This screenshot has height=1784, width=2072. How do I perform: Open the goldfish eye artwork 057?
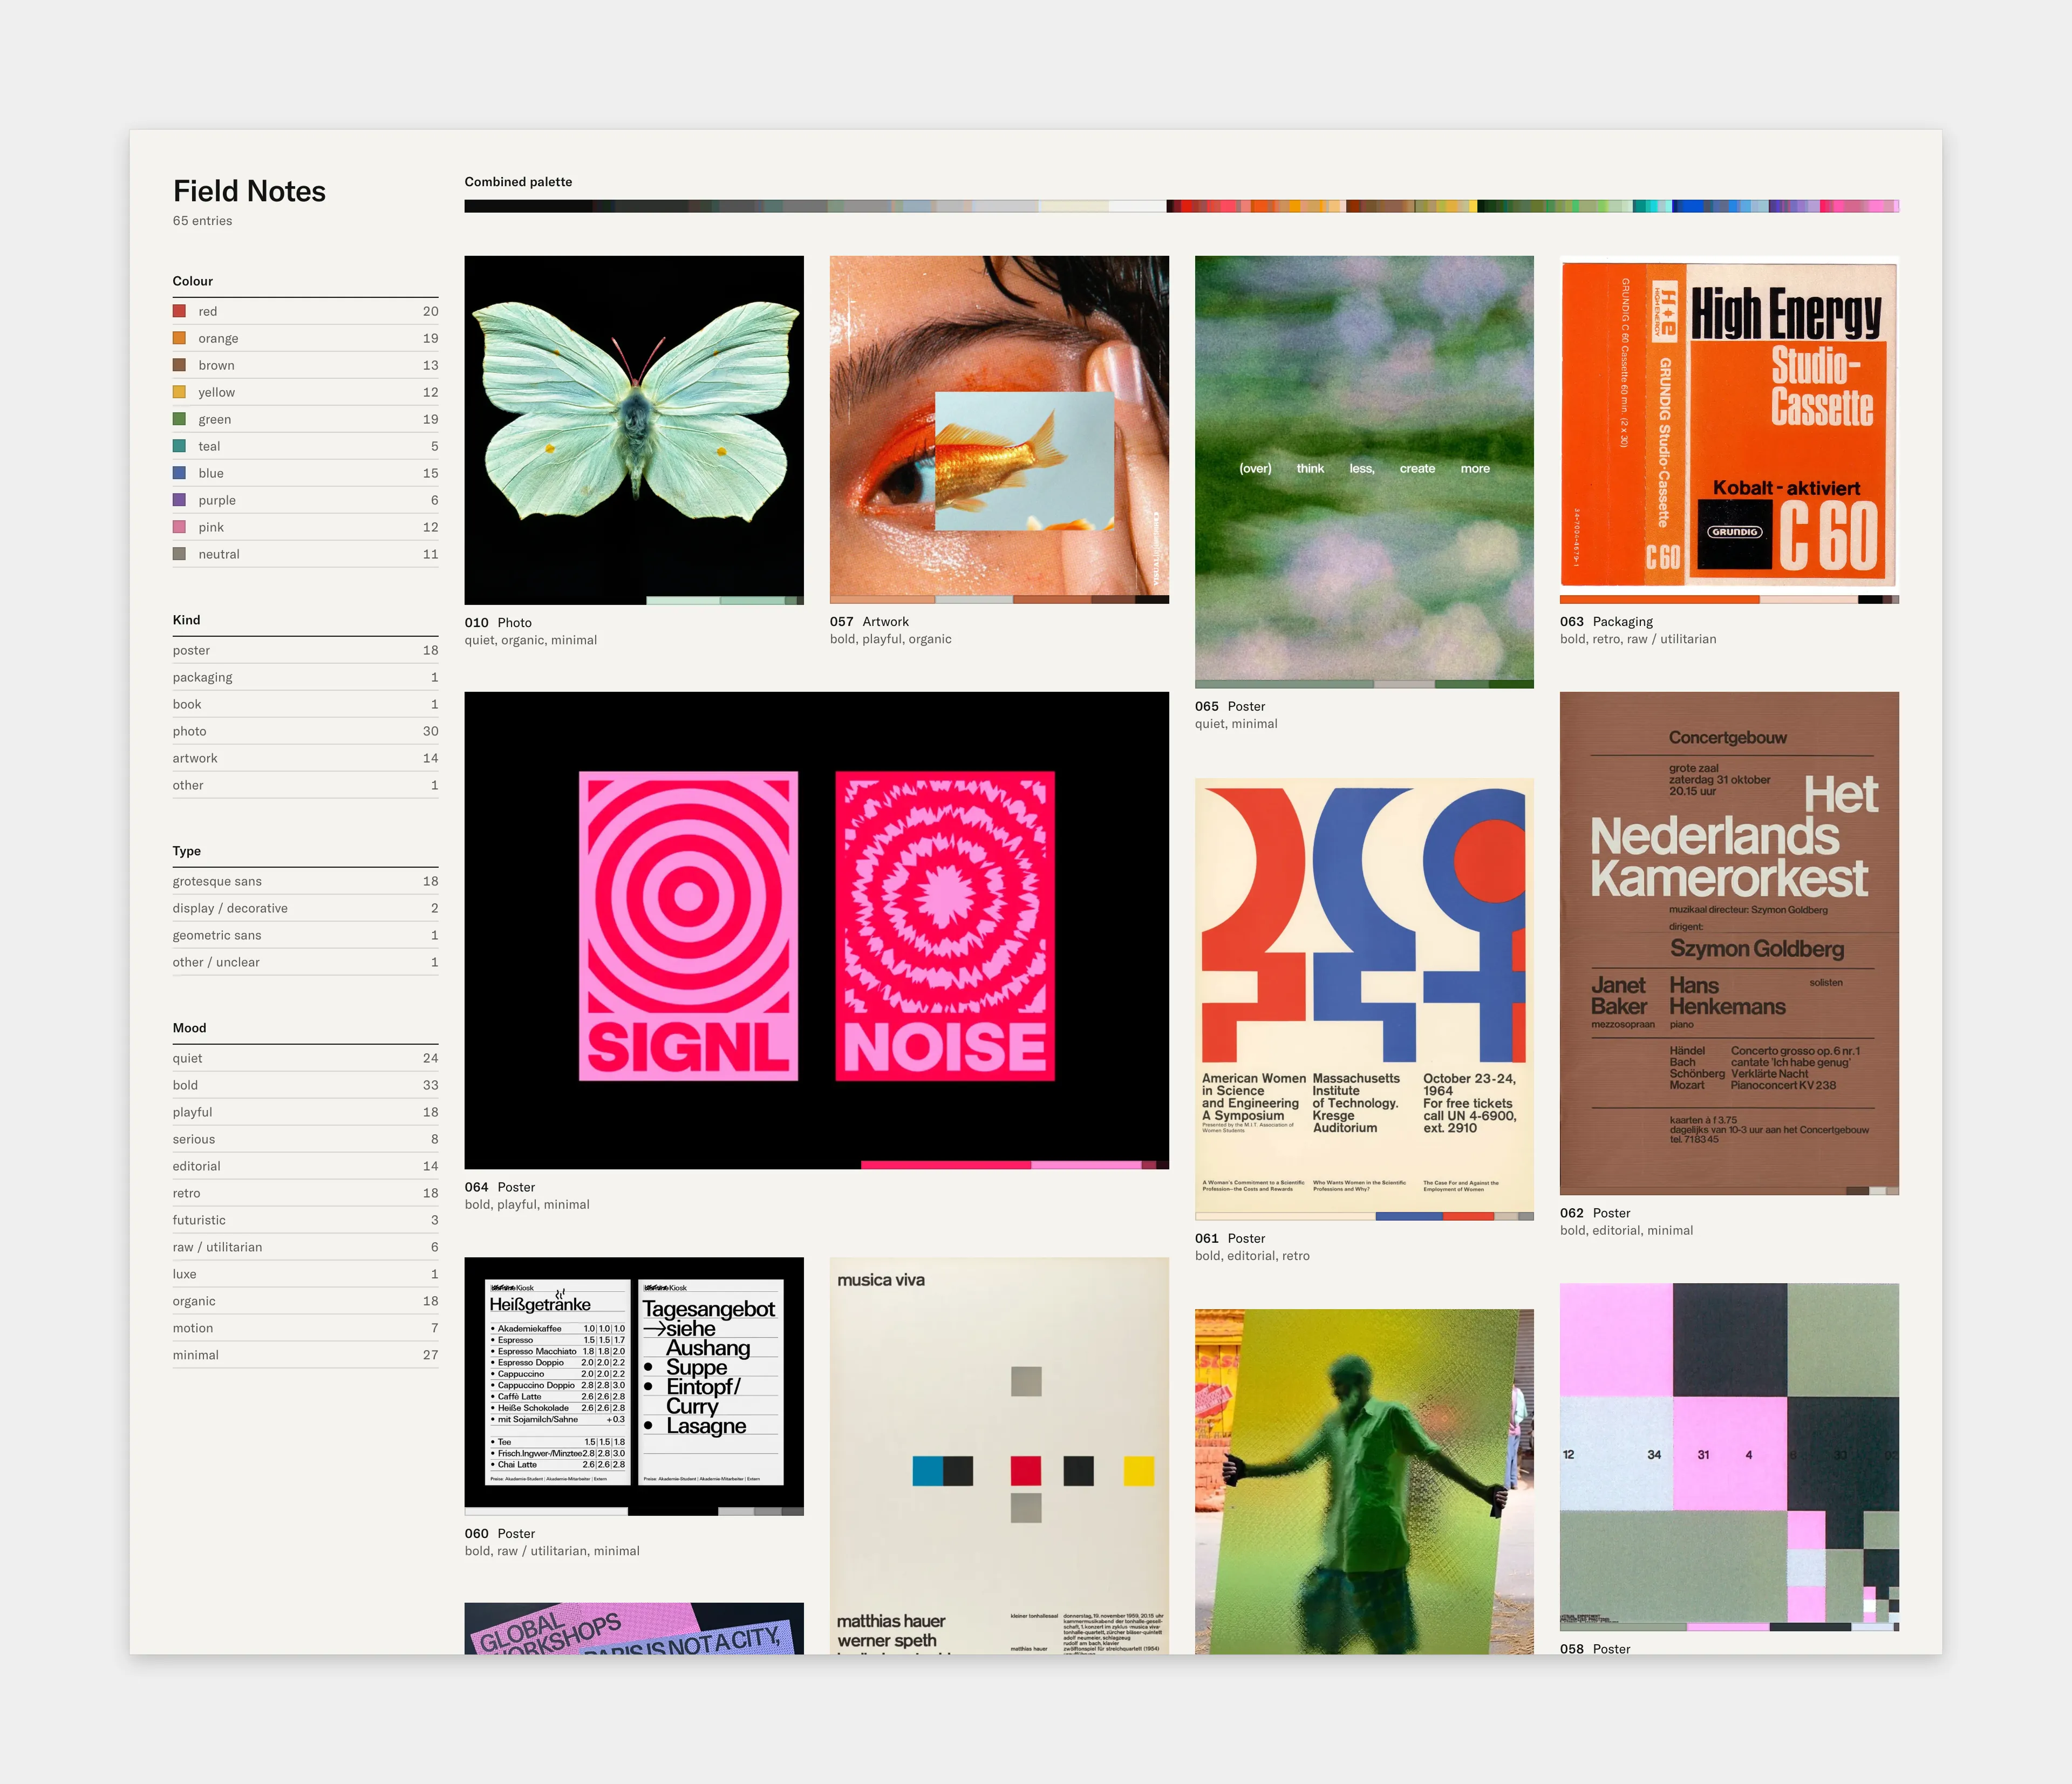coord(999,429)
